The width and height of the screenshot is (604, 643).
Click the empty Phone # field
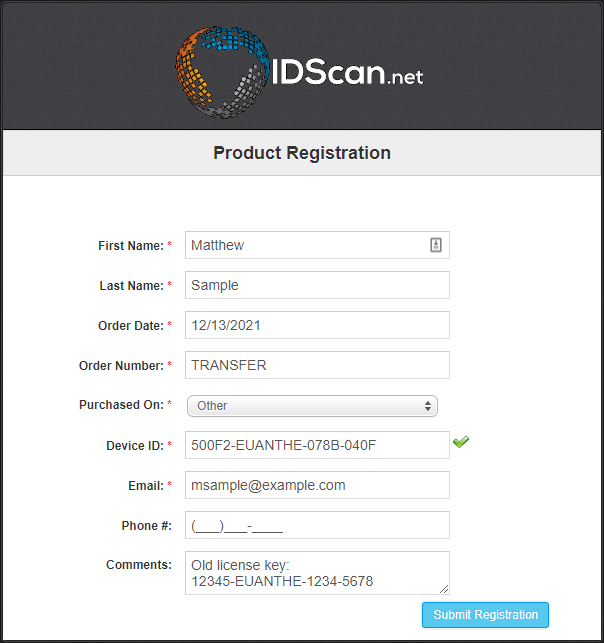(317, 525)
